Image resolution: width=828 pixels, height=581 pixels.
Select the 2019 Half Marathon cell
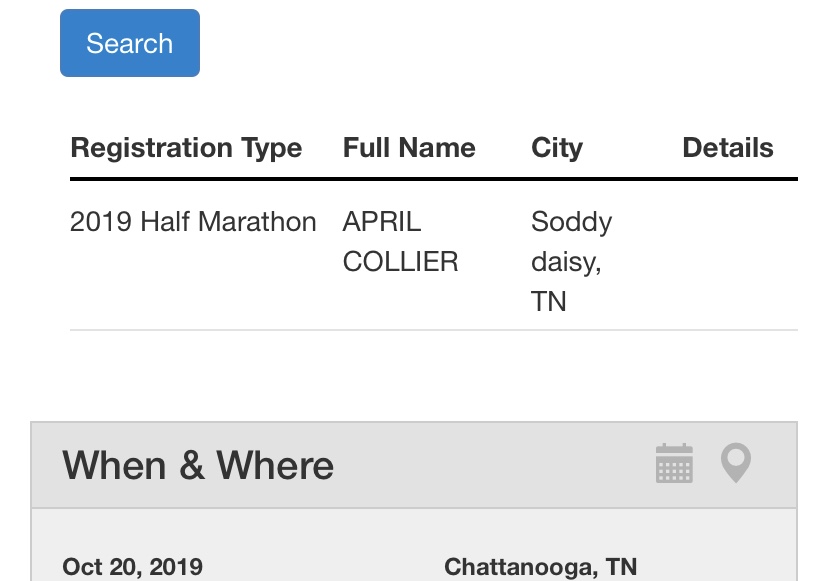[193, 222]
